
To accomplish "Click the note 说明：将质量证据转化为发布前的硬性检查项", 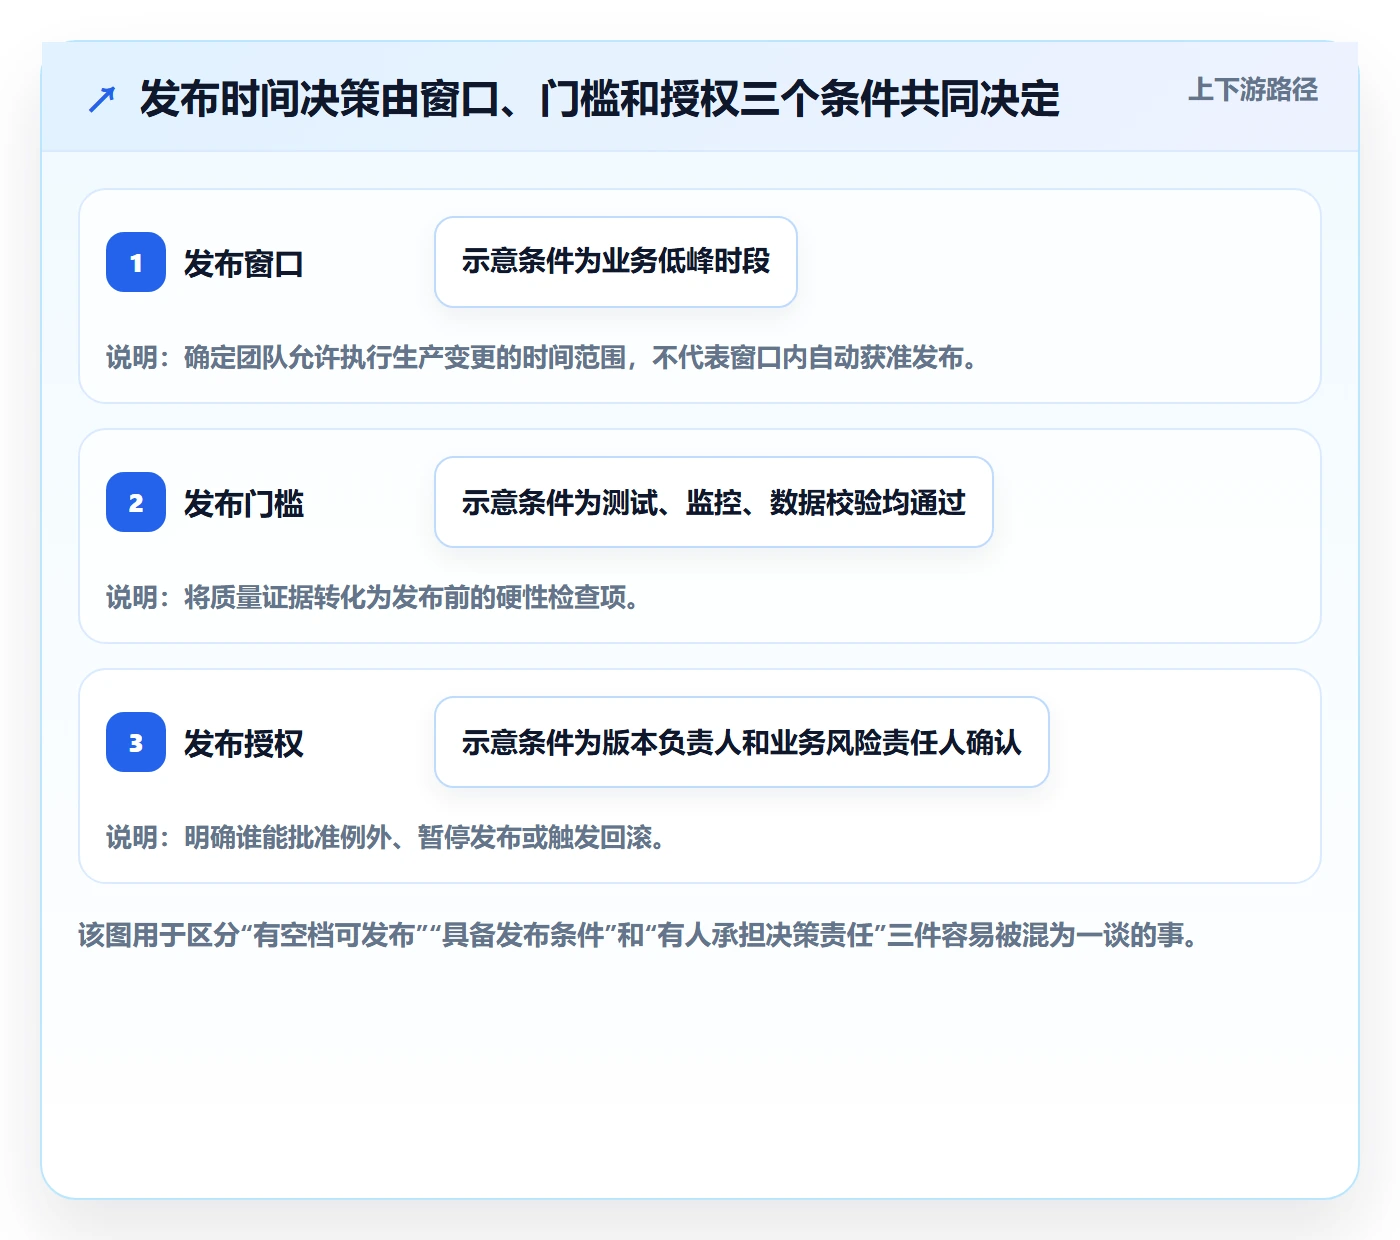I will (x=373, y=598).
